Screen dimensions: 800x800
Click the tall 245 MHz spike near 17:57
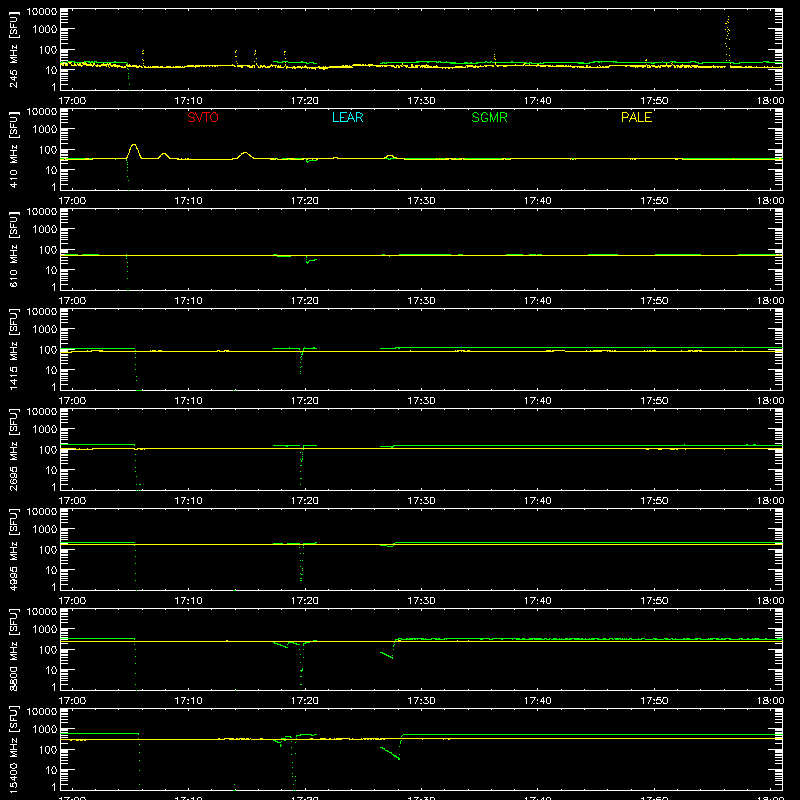[x=728, y=39]
